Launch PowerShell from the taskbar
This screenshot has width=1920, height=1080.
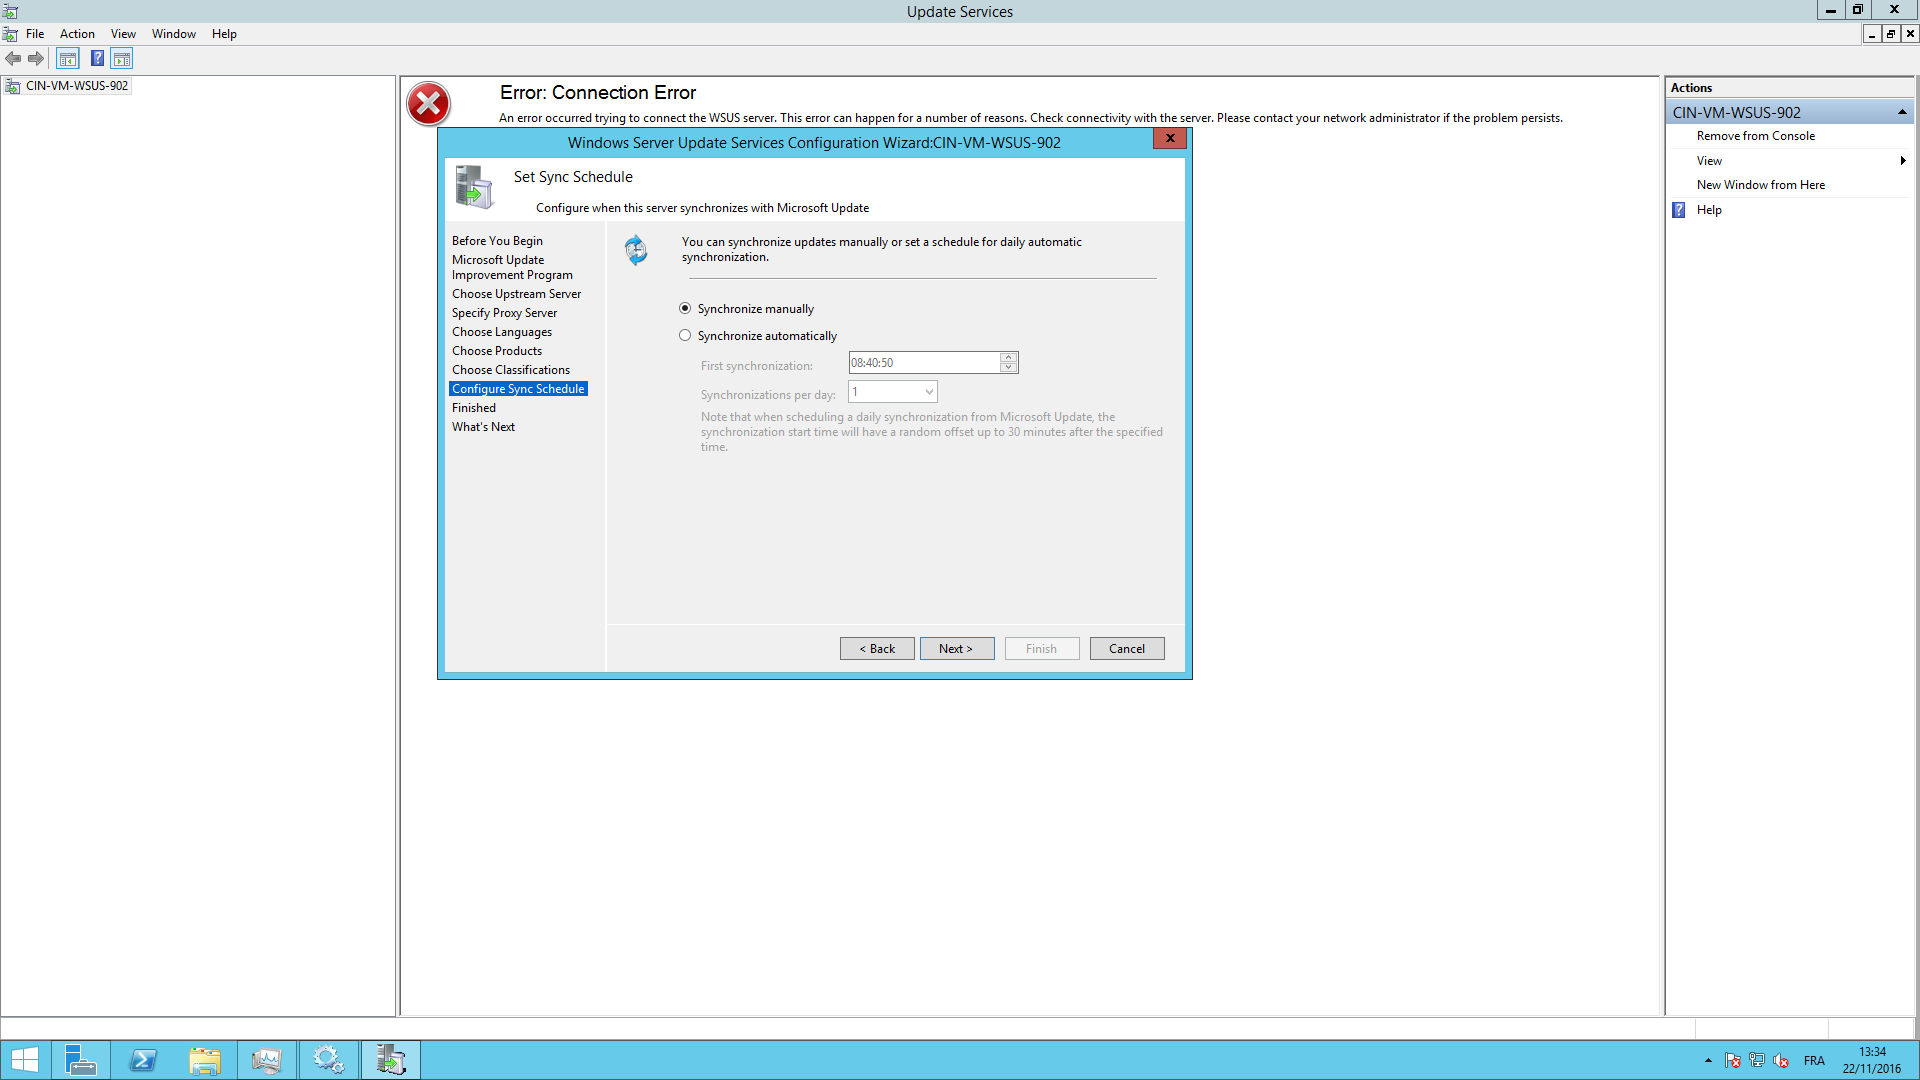tap(143, 1060)
